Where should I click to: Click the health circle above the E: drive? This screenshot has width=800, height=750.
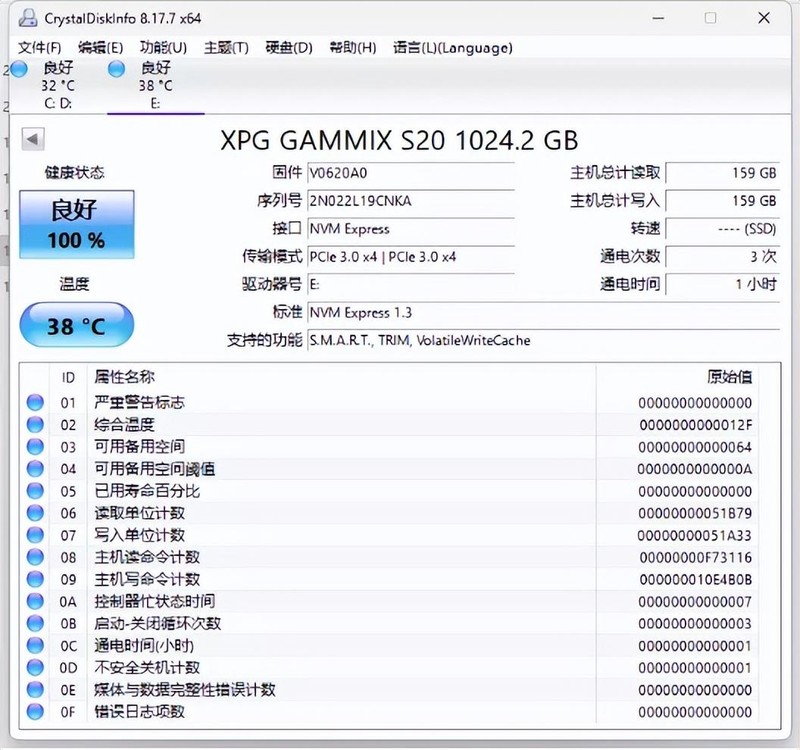pos(115,68)
